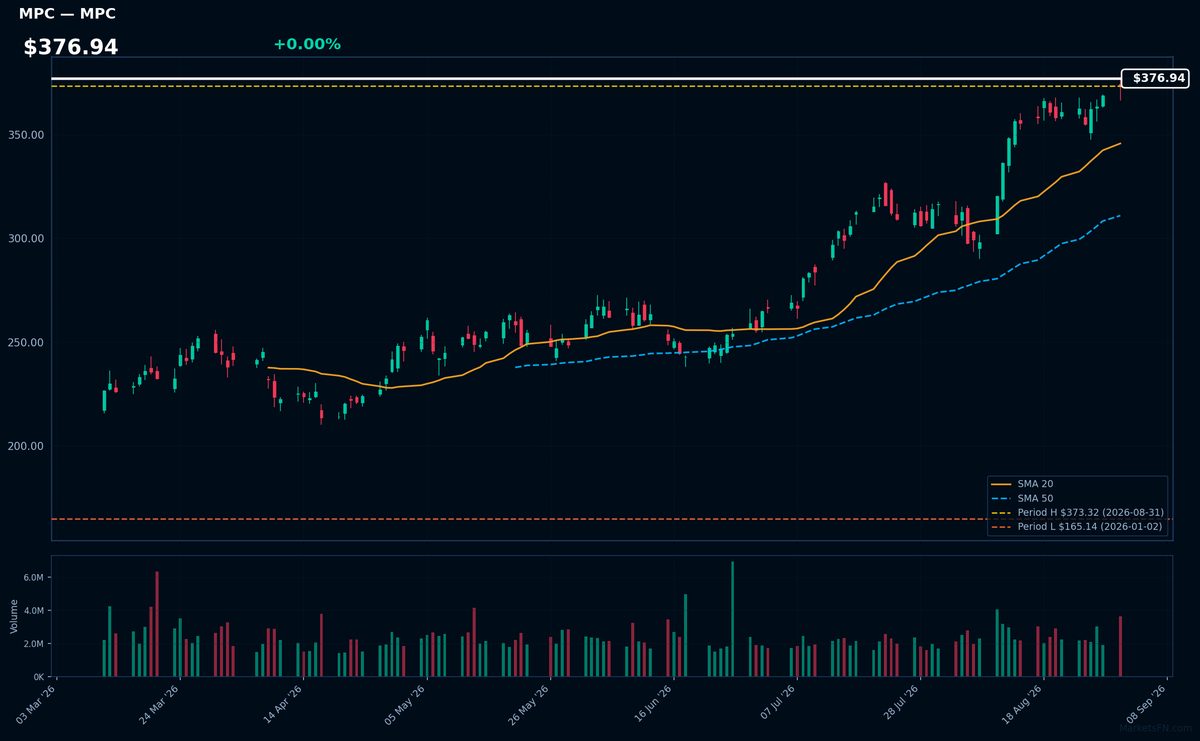This screenshot has width=1200, height=741.
Task: Click the 18 Aug '26 date label
Action: 1024,703
